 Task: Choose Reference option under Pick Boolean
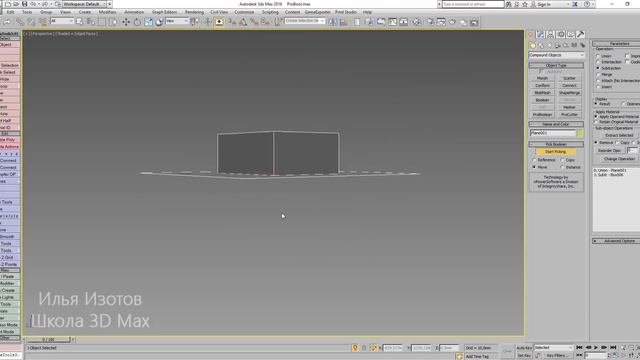(x=534, y=160)
